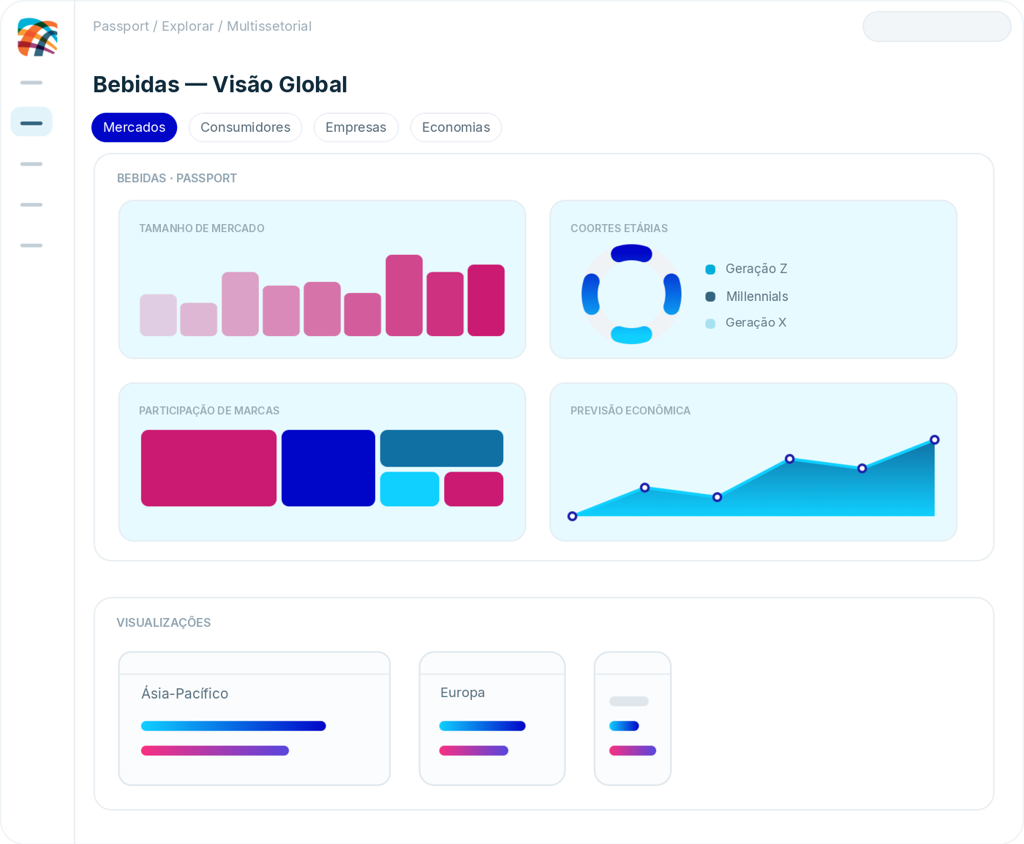Select the tallest bar in Tamanho de Mercado
The image size is (1024, 844).
pos(404,295)
